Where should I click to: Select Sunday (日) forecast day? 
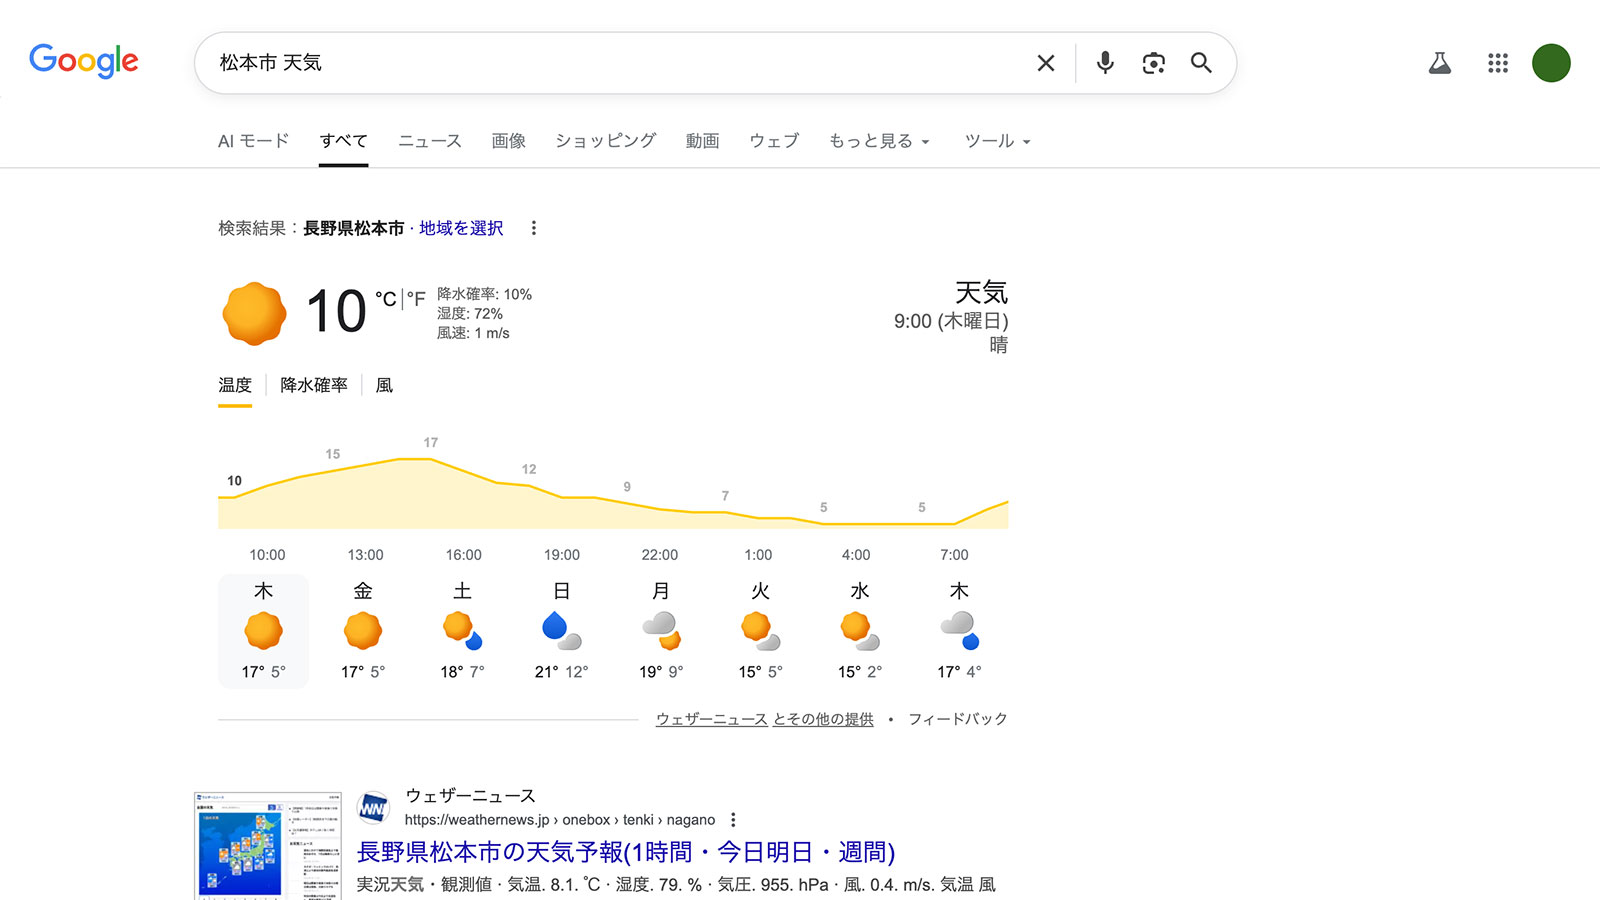(562, 631)
